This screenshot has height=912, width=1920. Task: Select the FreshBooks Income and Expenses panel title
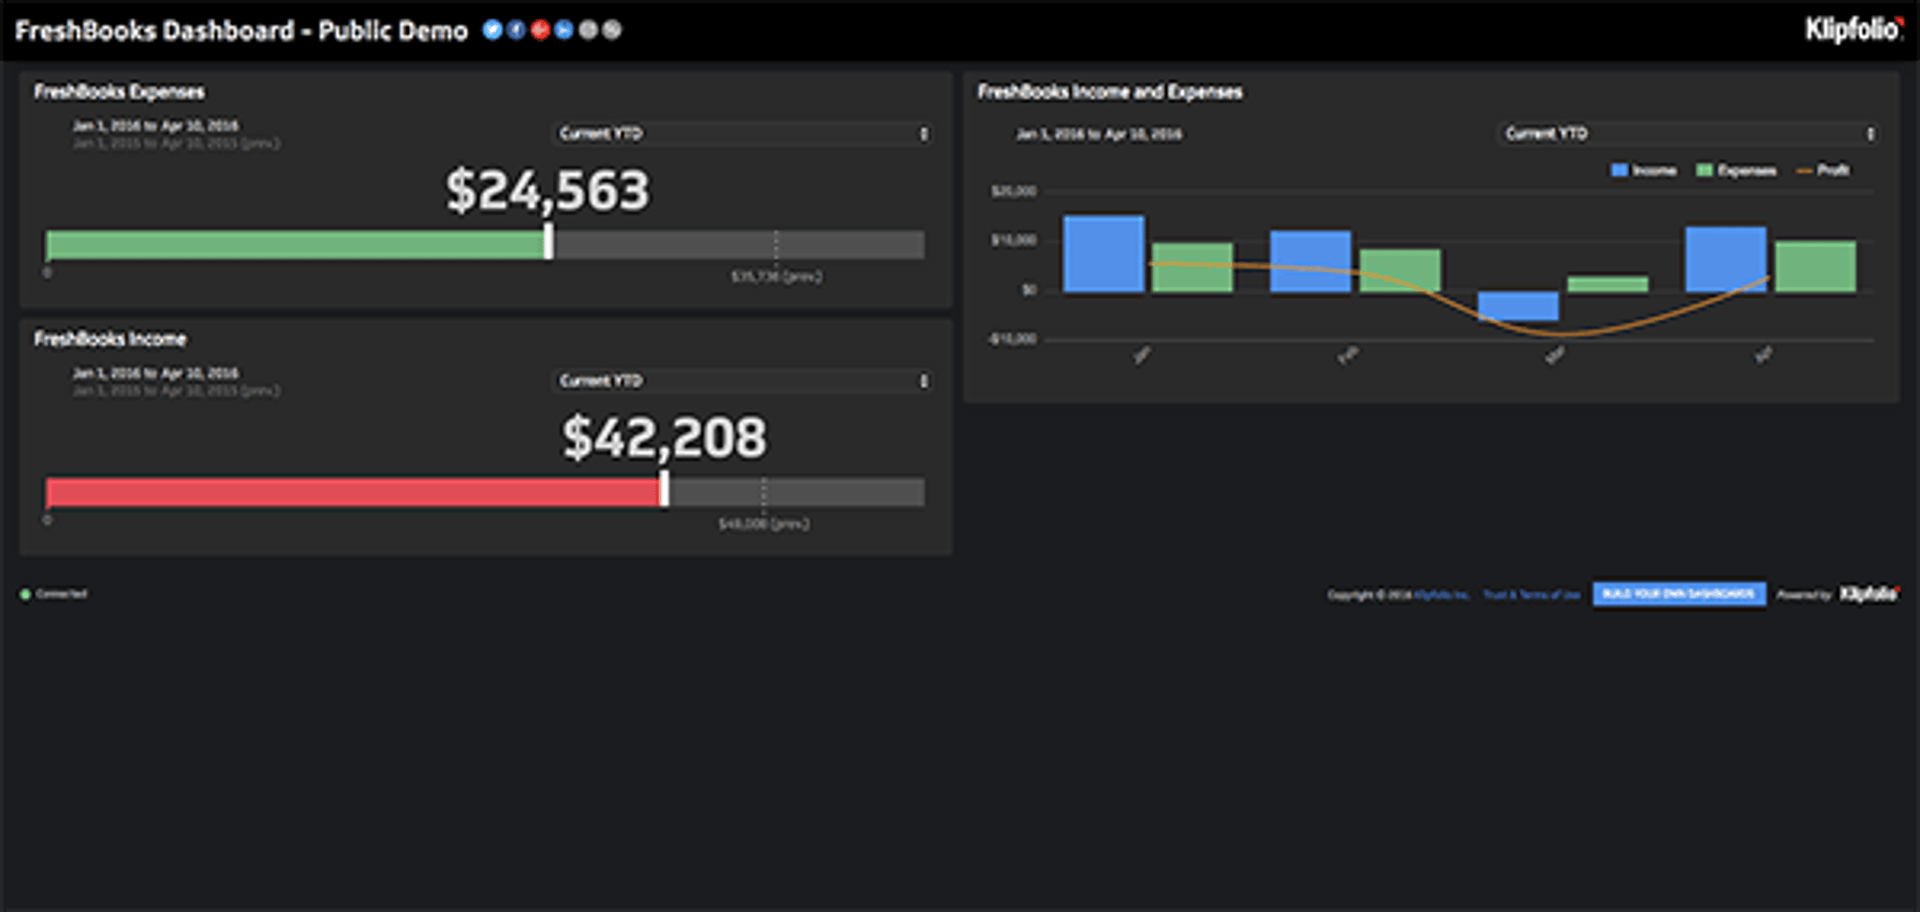pyautogui.click(x=1110, y=91)
